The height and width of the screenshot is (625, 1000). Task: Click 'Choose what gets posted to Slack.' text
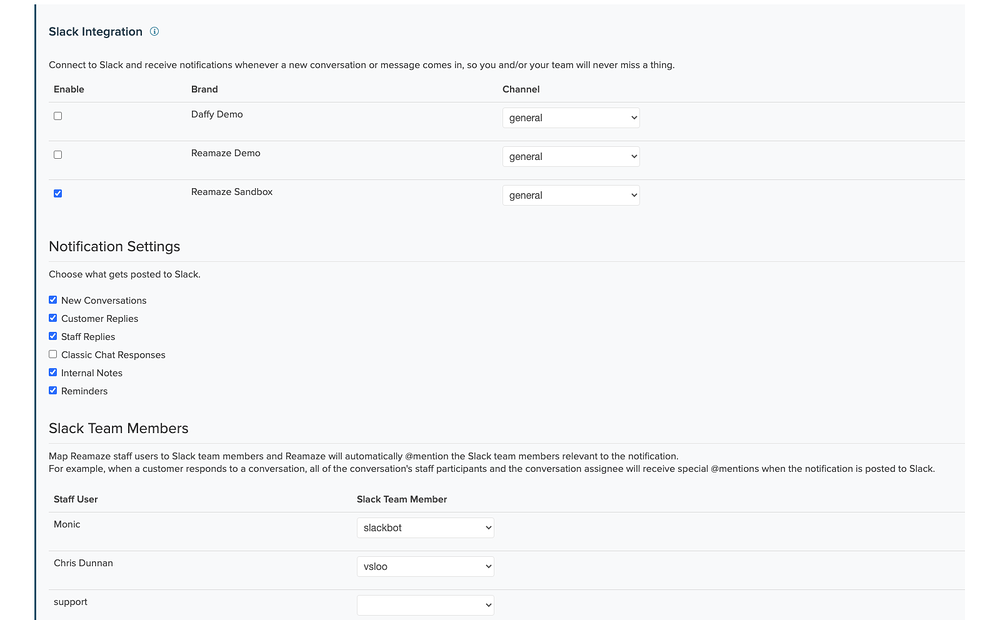pos(124,274)
